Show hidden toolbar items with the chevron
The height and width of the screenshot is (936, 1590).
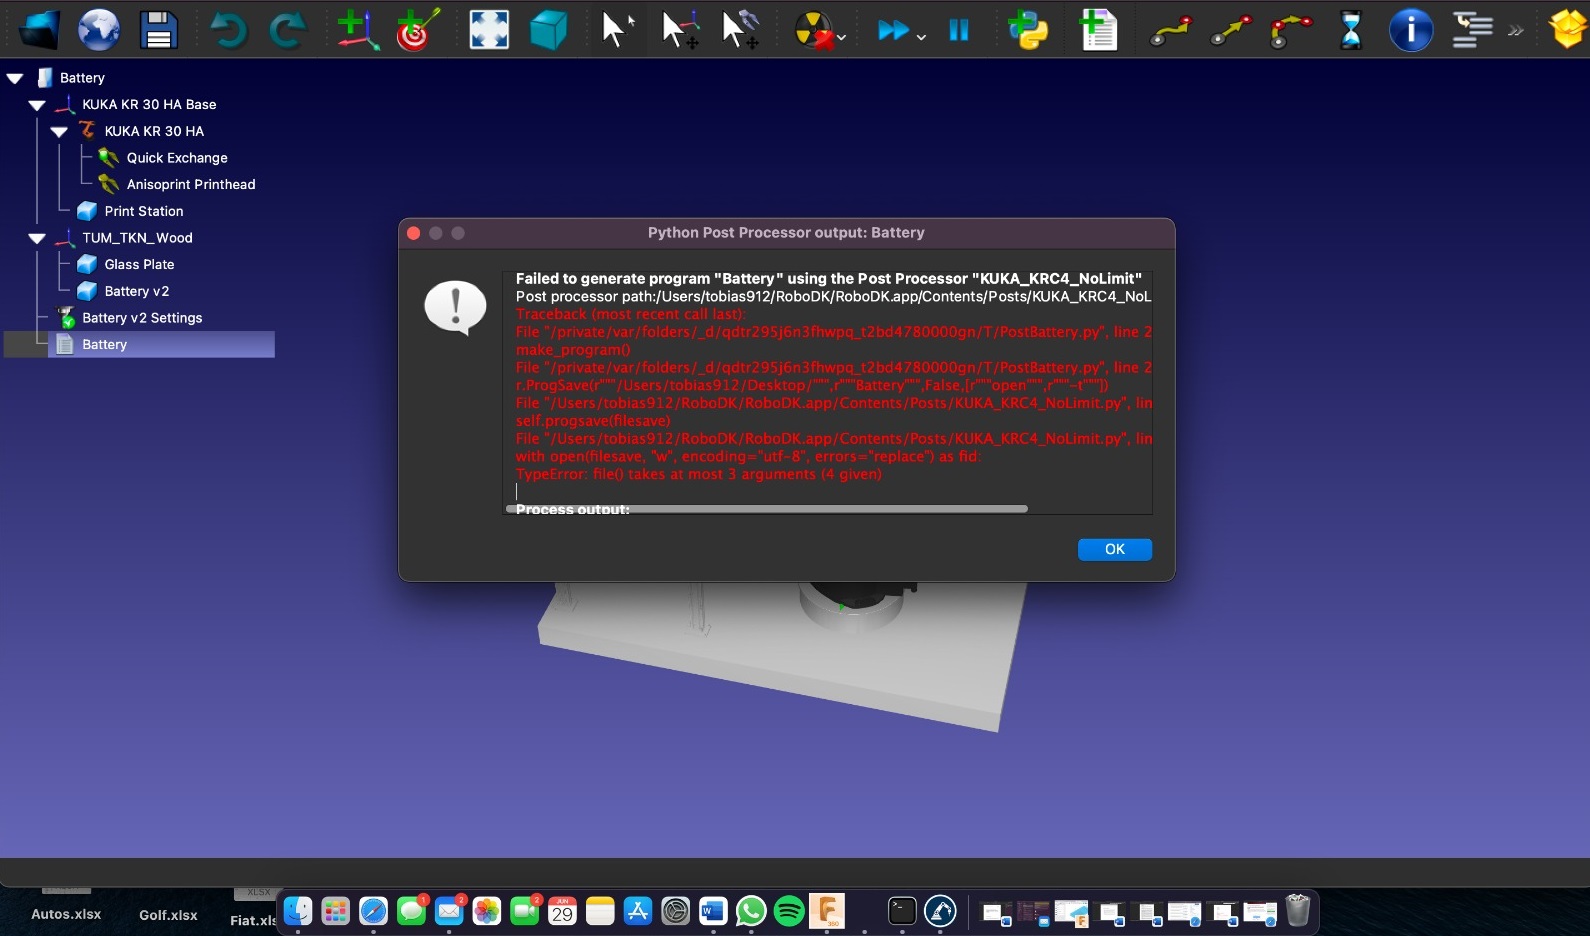click(x=1516, y=30)
